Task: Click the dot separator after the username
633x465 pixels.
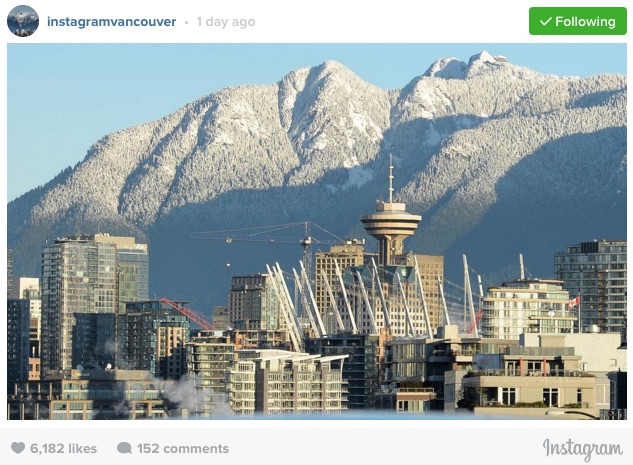Action: click(186, 23)
